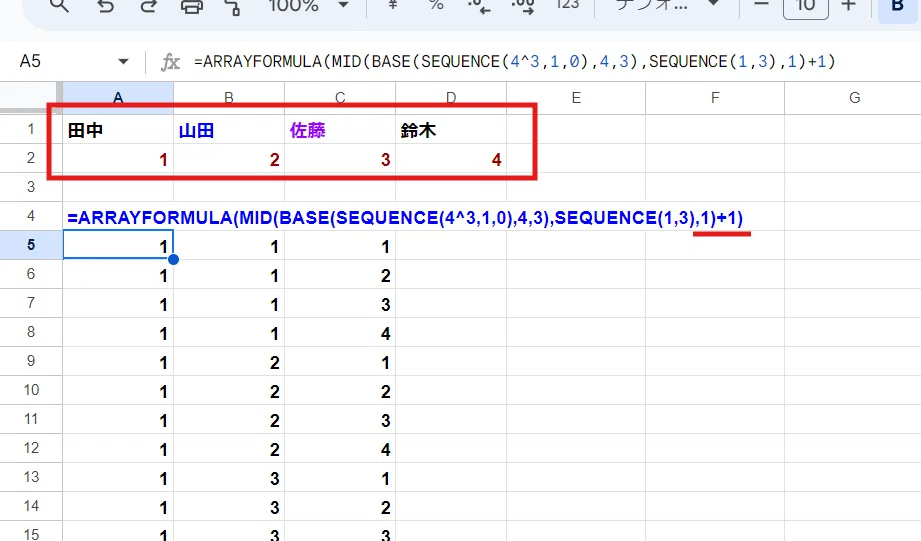Increase decimal places
921x541 pixels.
[x=523, y=6]
